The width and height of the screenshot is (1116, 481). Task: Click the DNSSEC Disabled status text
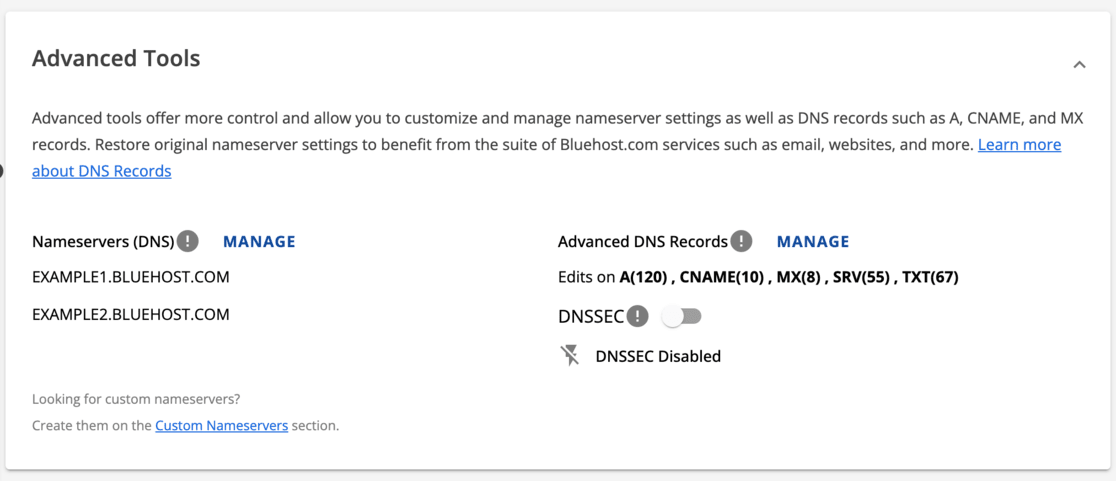coord(658,356)
